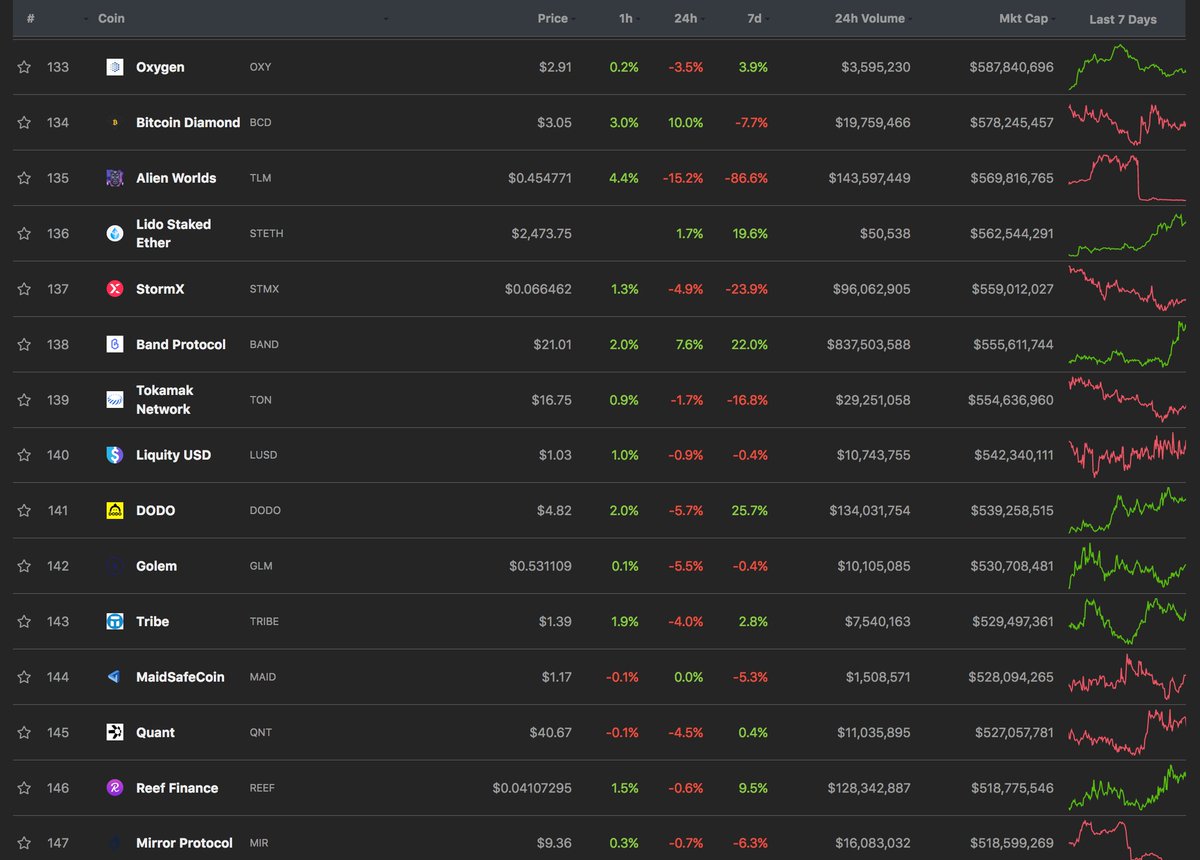
Task: Sort by 1h change column
Action: [625, 19]
